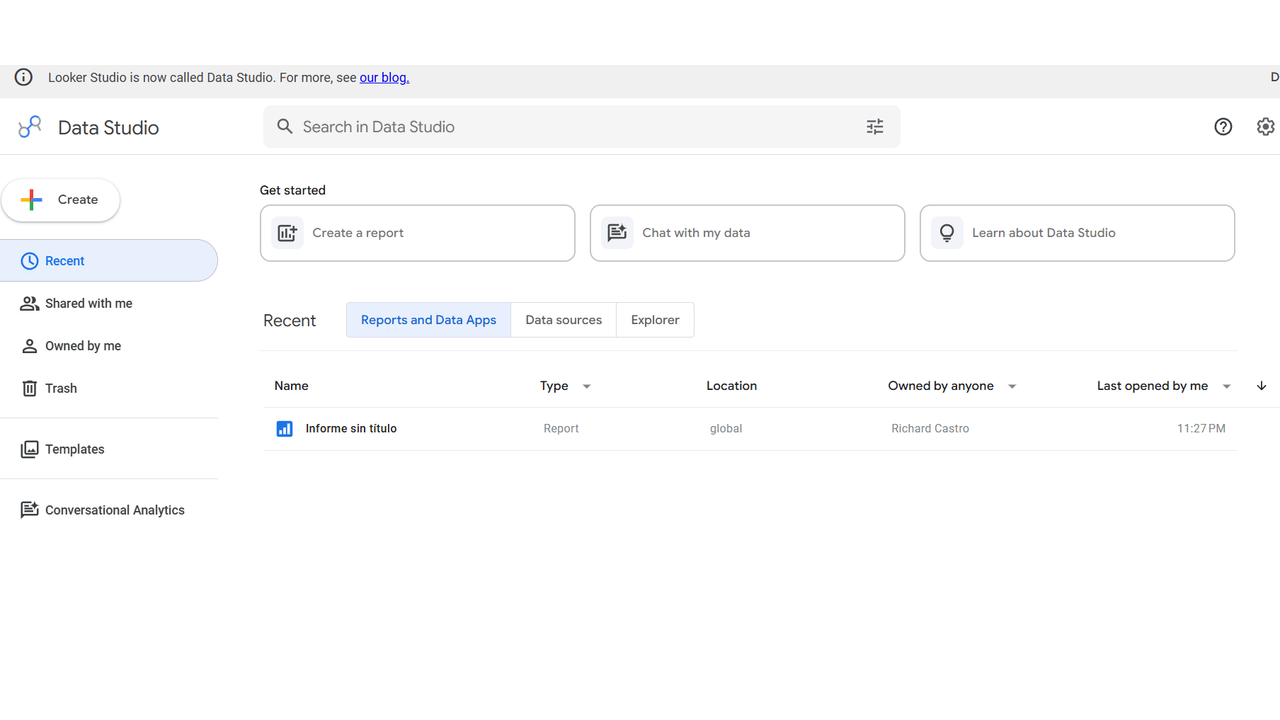The image size is (1280, 720).
Task: Expand the Type column filter dropdown
Action: click(587, 387)
